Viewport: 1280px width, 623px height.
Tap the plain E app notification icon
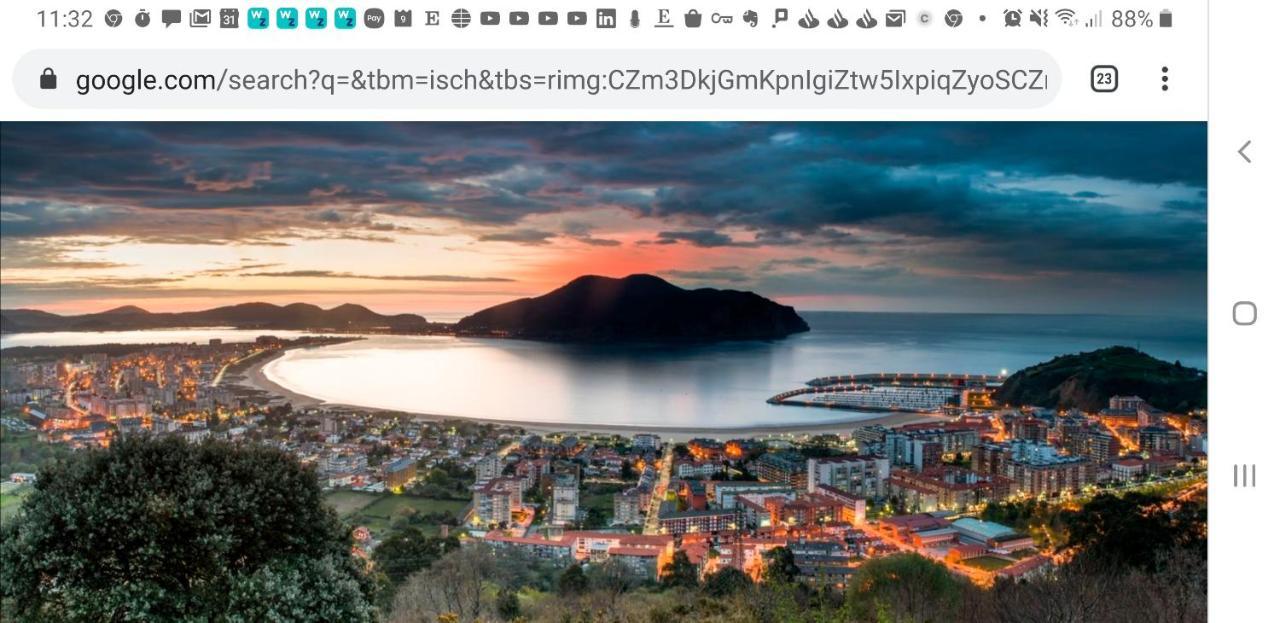432,19
